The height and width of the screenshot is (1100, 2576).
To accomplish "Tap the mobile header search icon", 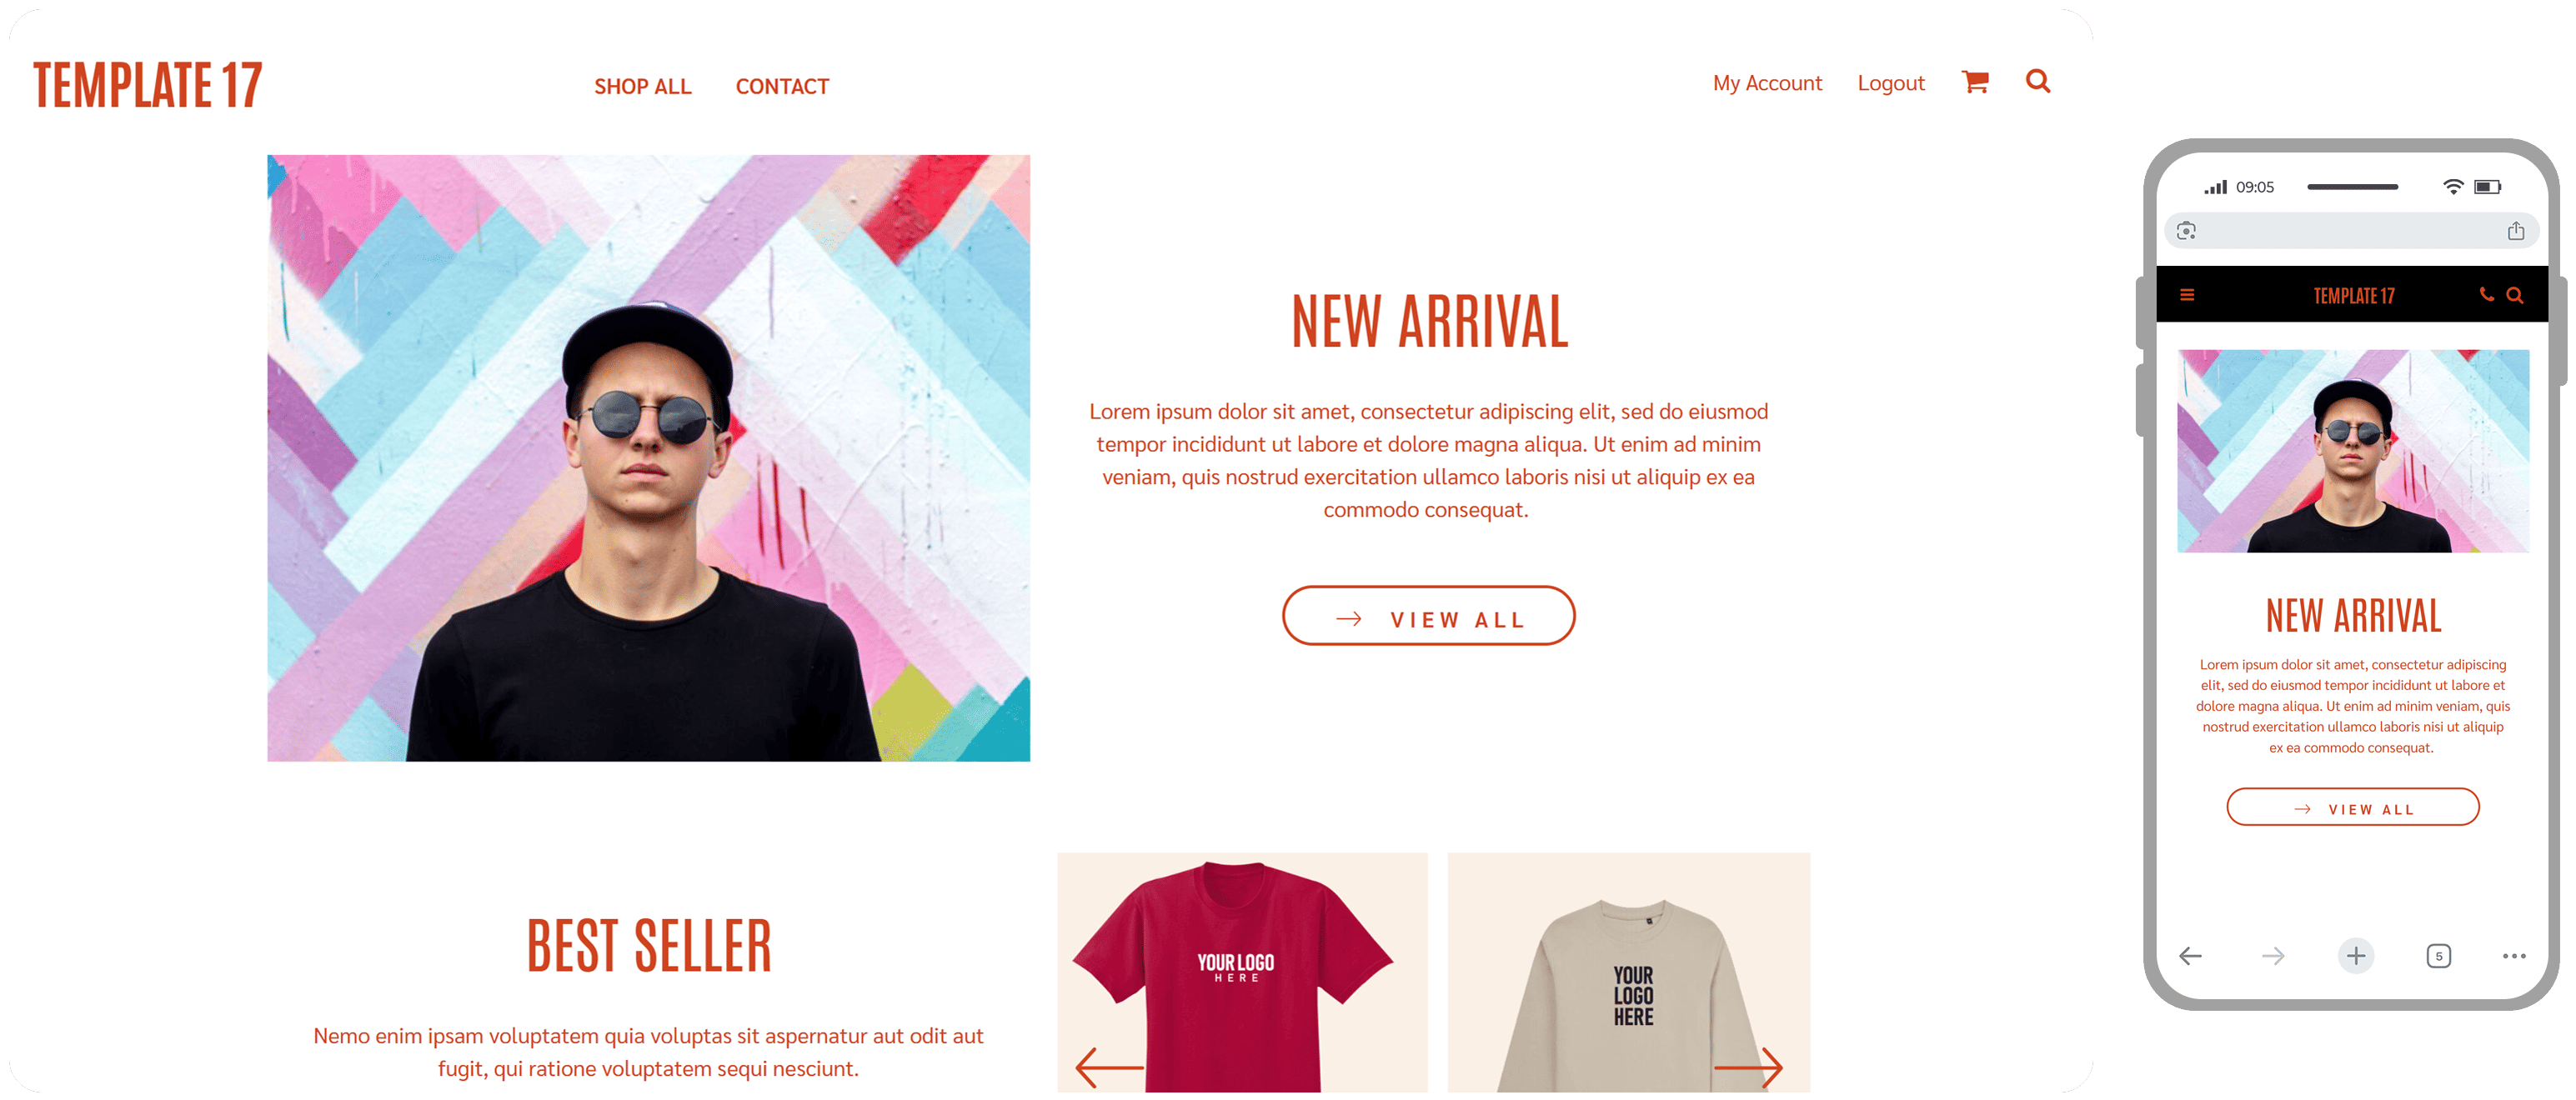I will [2515, 295].
